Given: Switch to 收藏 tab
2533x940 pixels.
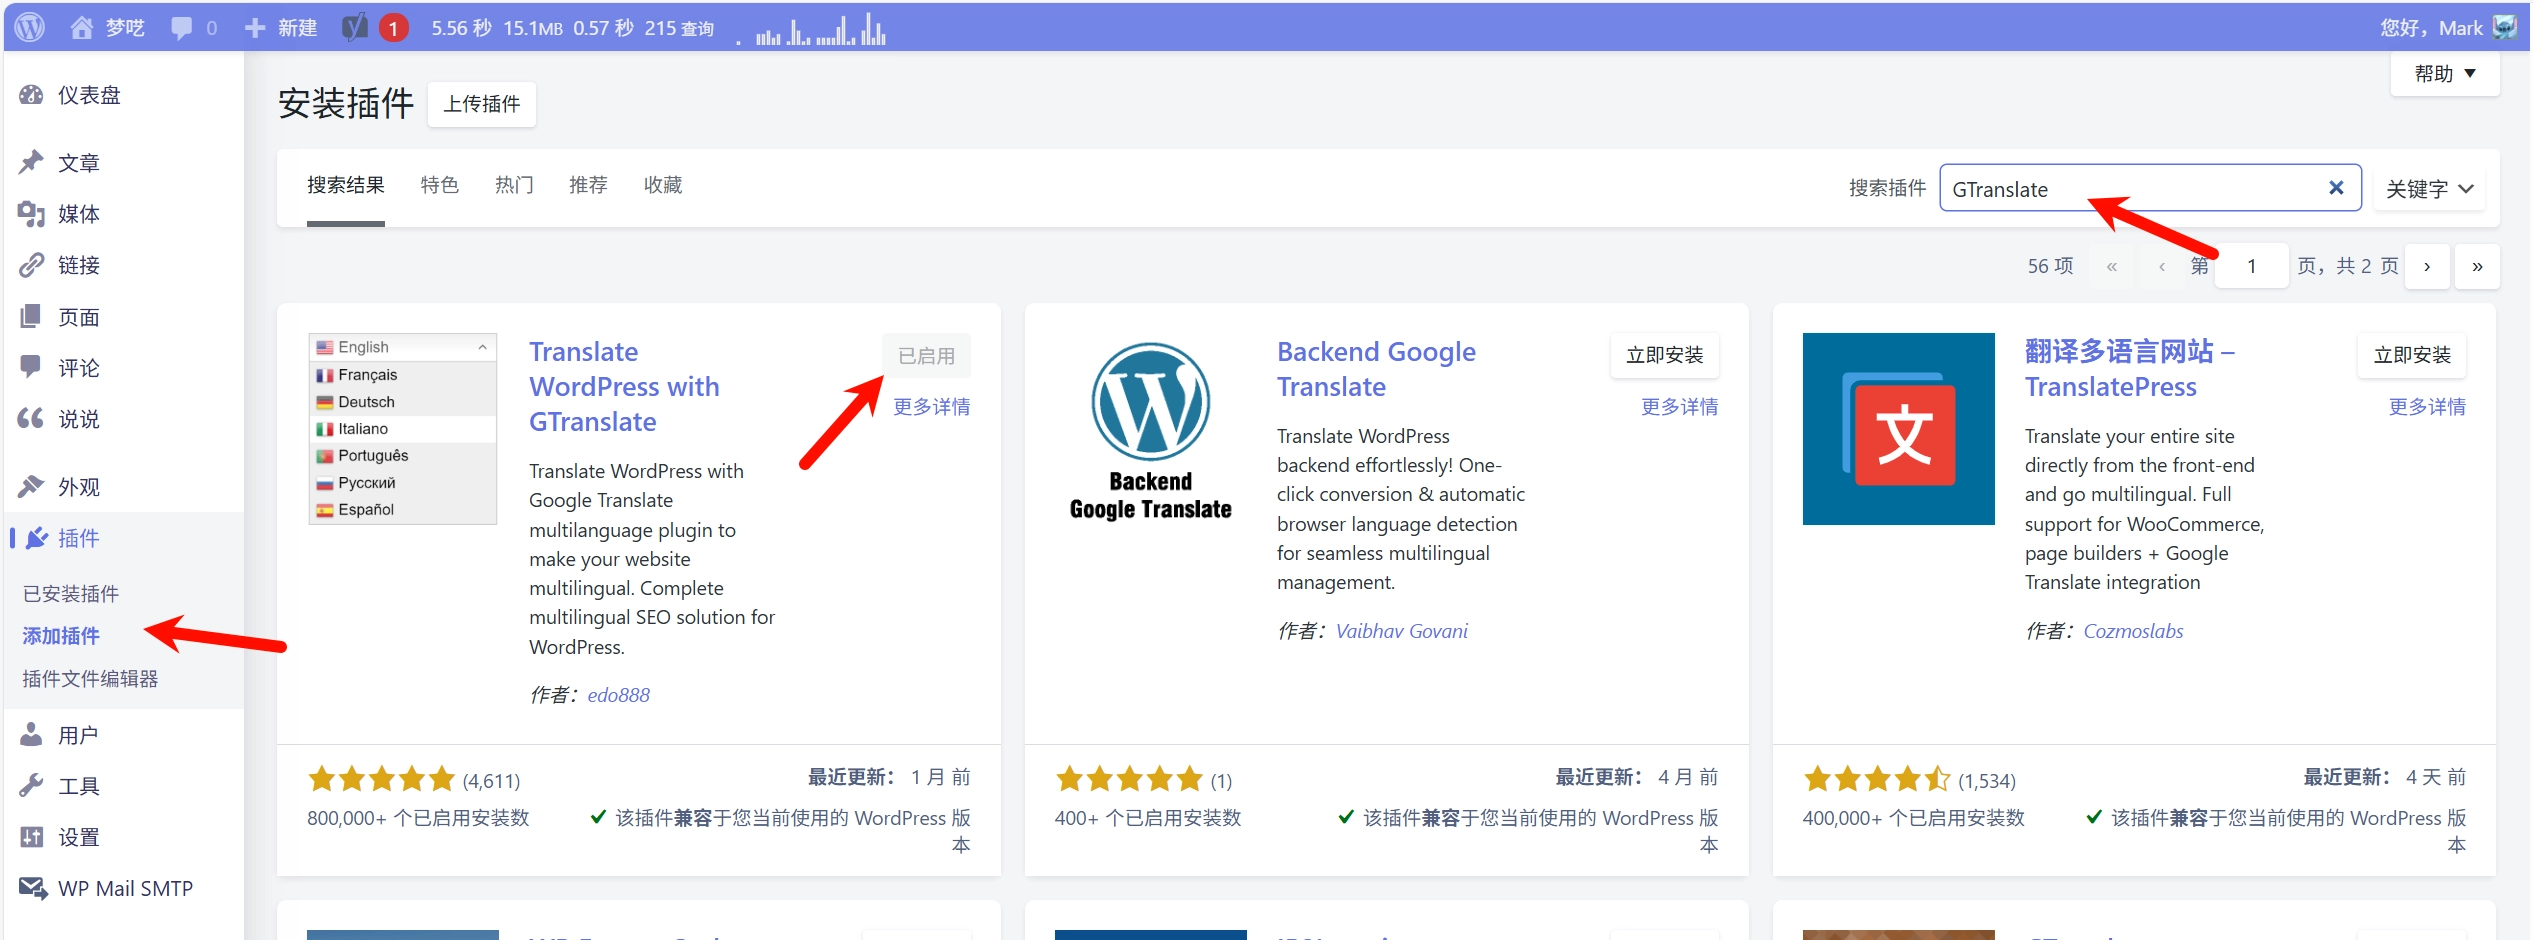Looking at the screenshot, I should (663, 186).
